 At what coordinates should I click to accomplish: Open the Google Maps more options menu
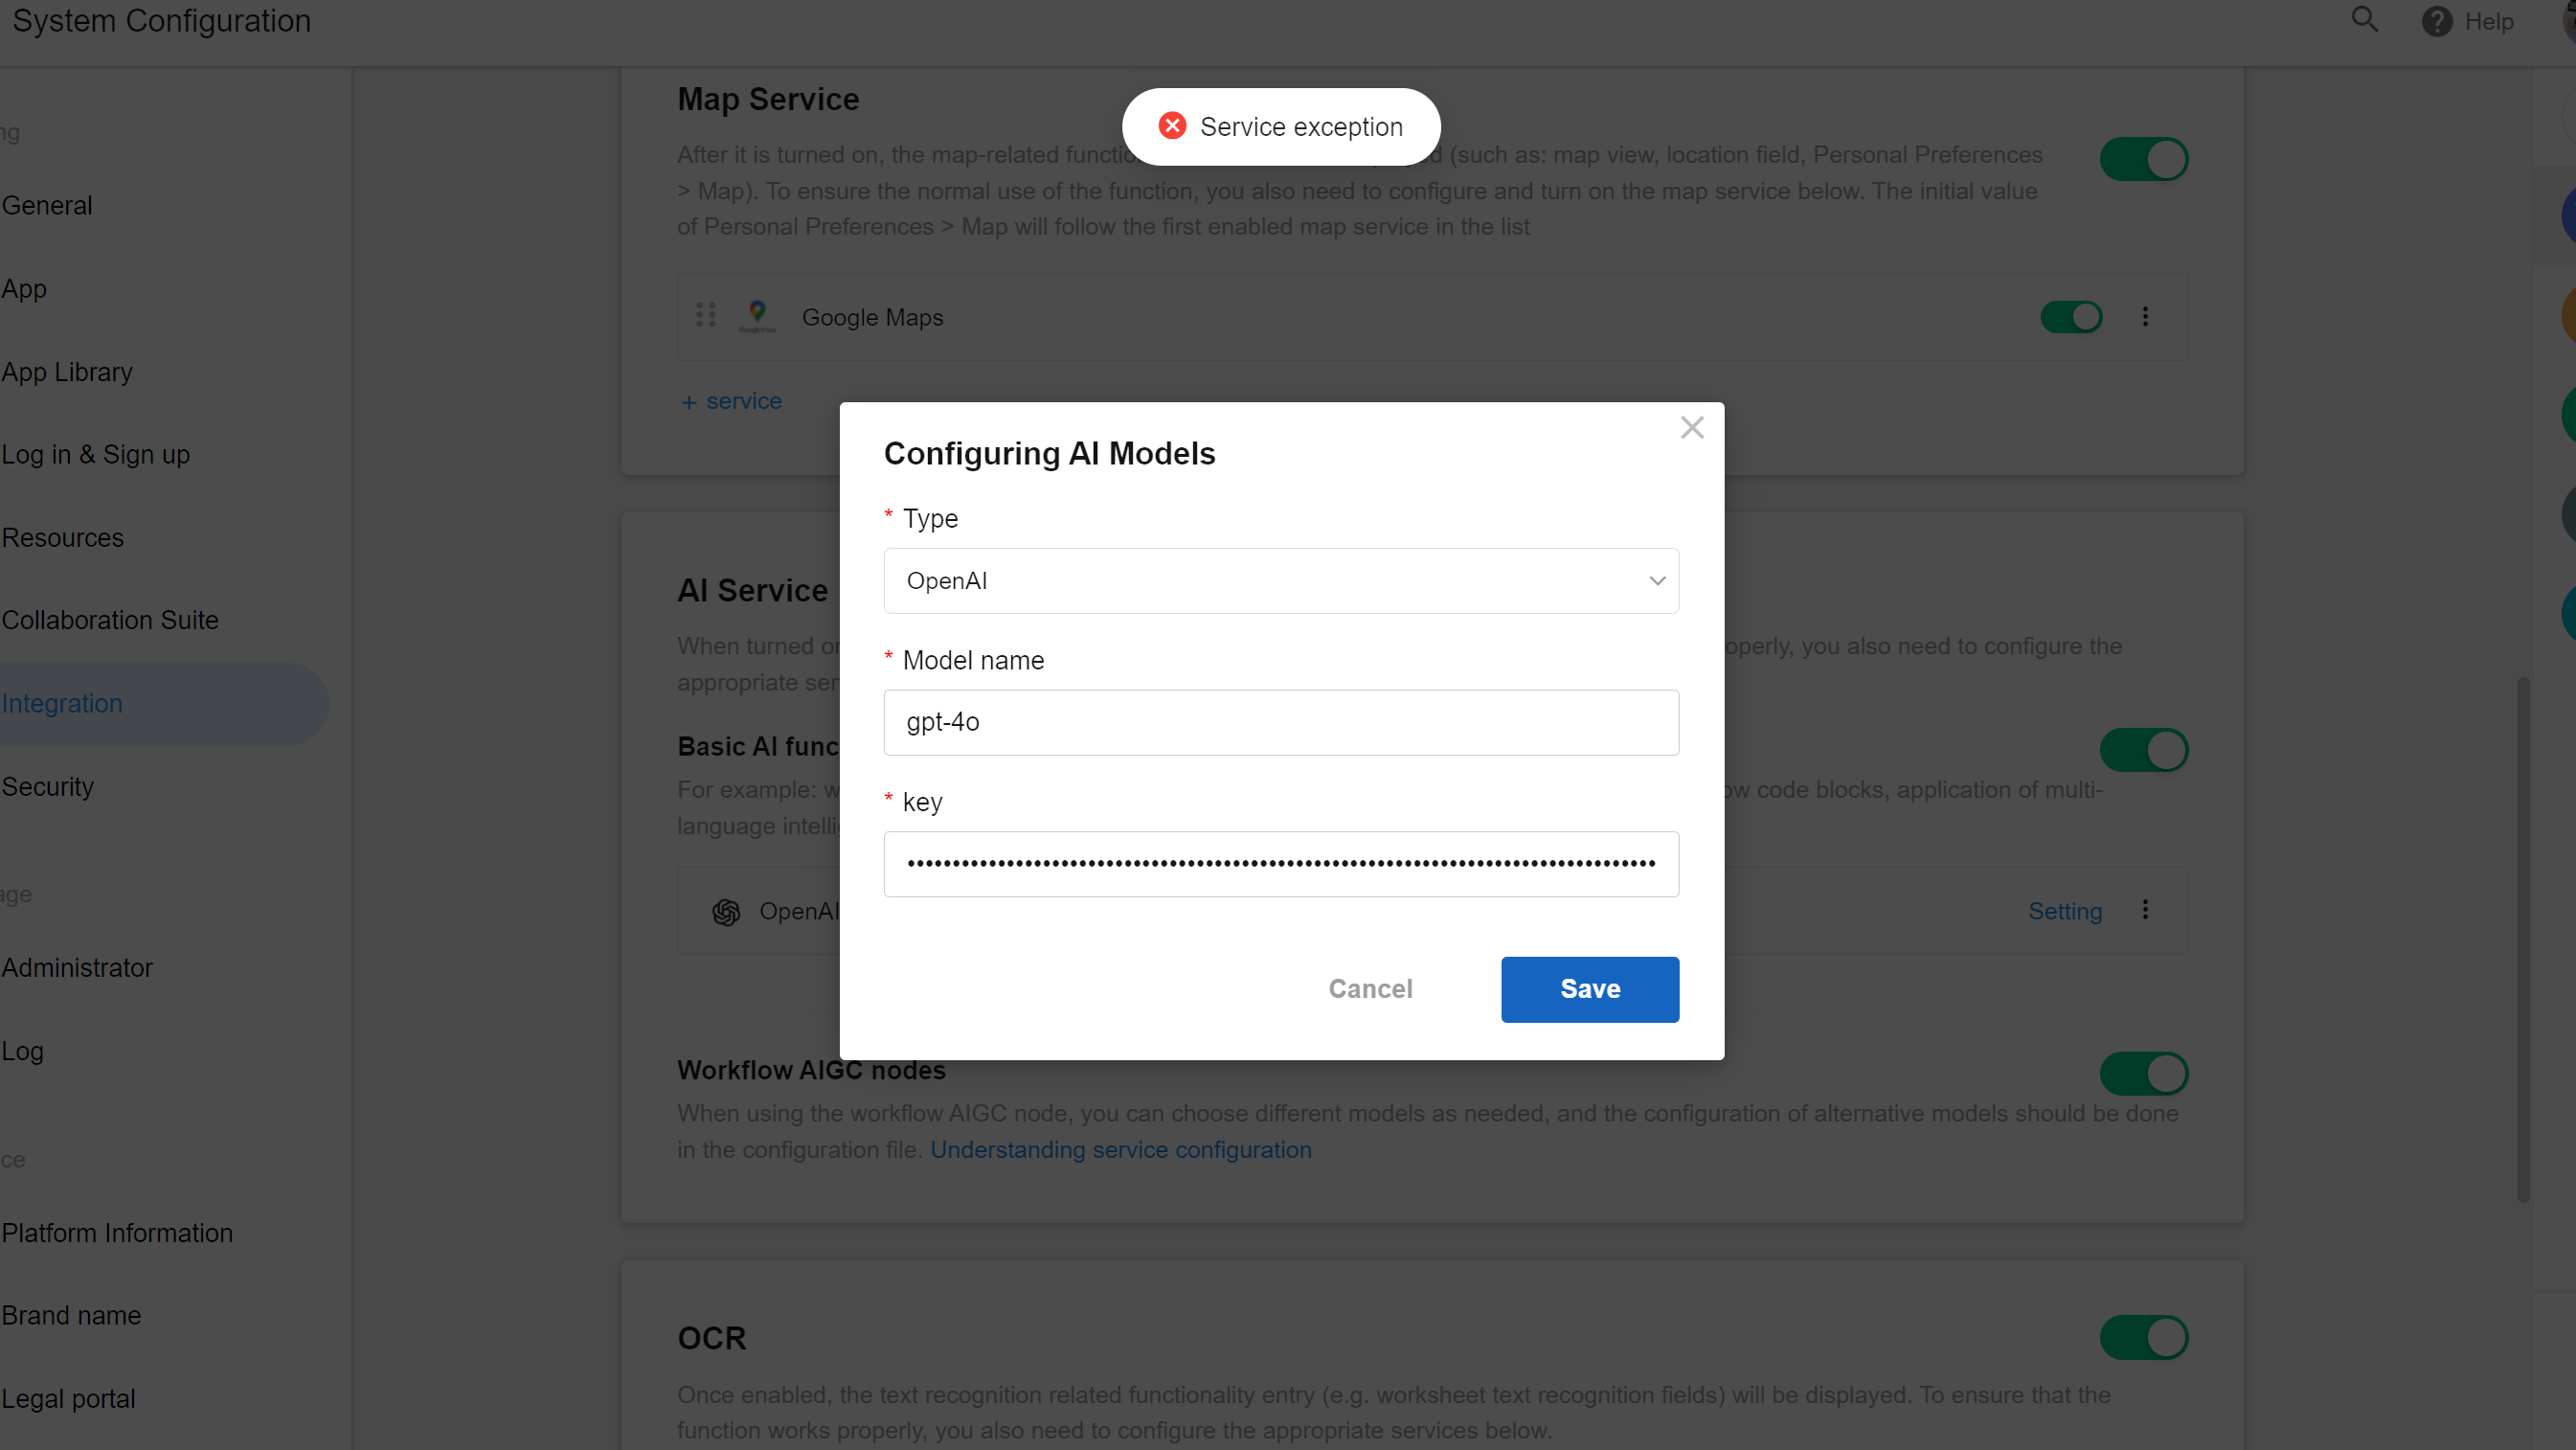[x=2145, y=317]
